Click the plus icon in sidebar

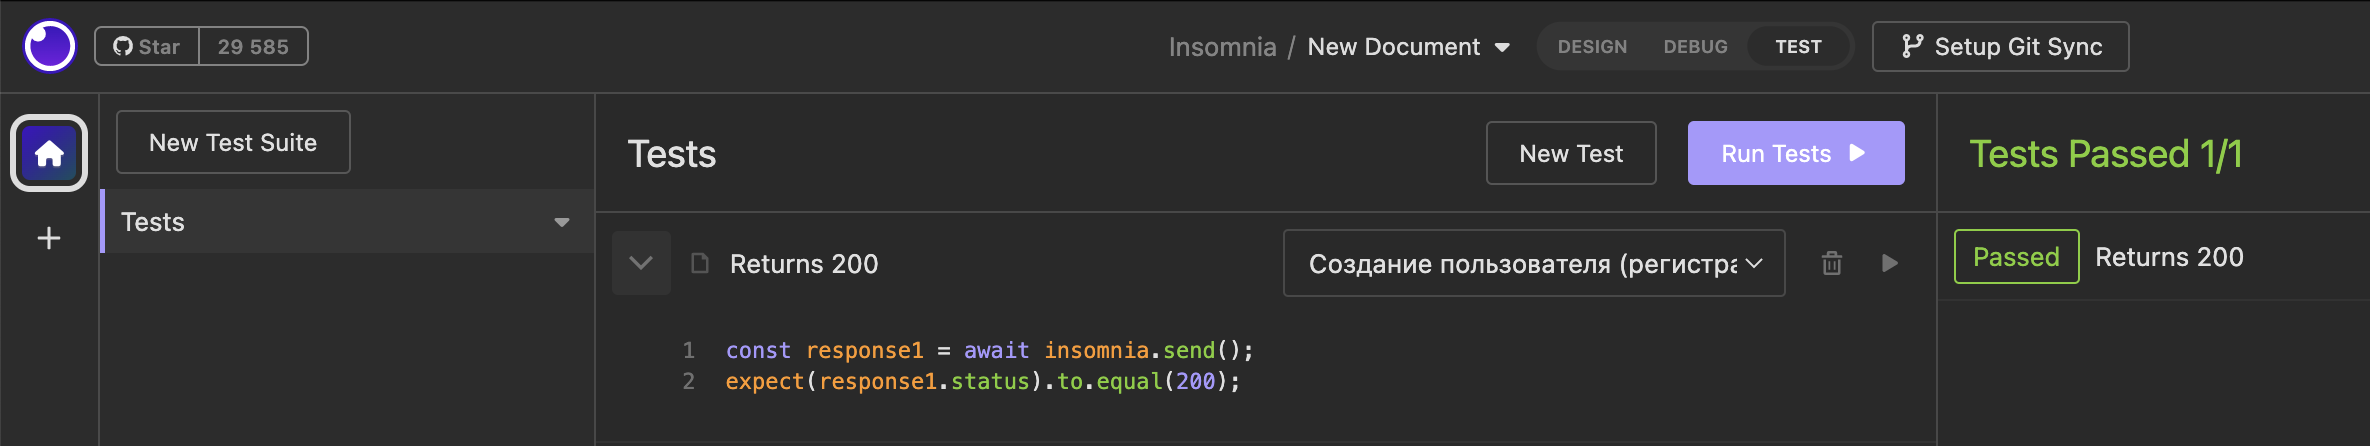coord(49,238)
